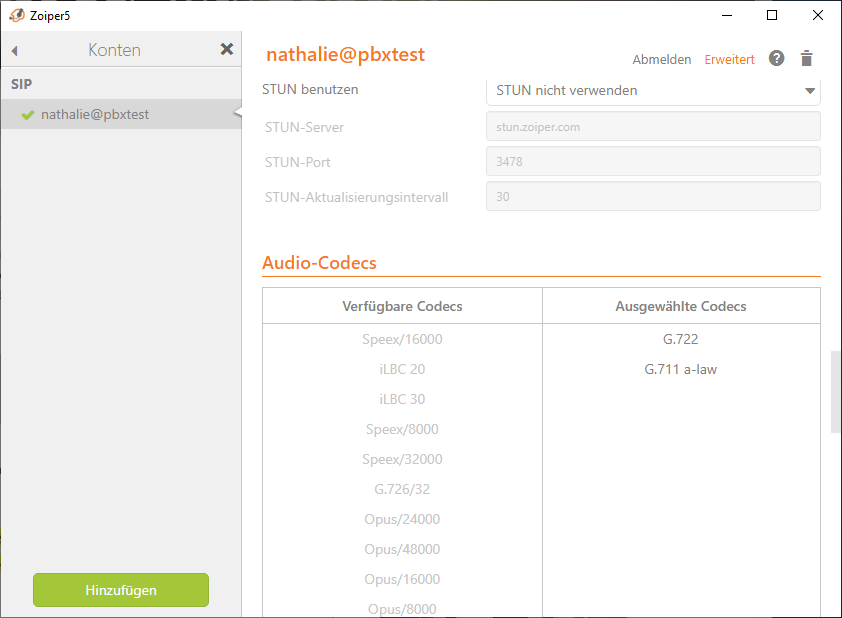Open help via question mark icon
The width and height of the screenshot is (842, 618).
pyautogui.click(x=777, y=59)
